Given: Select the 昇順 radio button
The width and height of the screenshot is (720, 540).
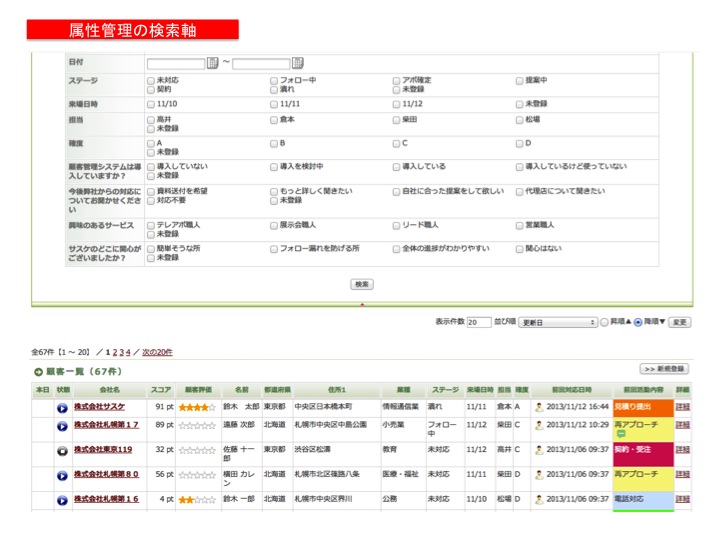Looking at the screenshot, I should click(605, 323).
